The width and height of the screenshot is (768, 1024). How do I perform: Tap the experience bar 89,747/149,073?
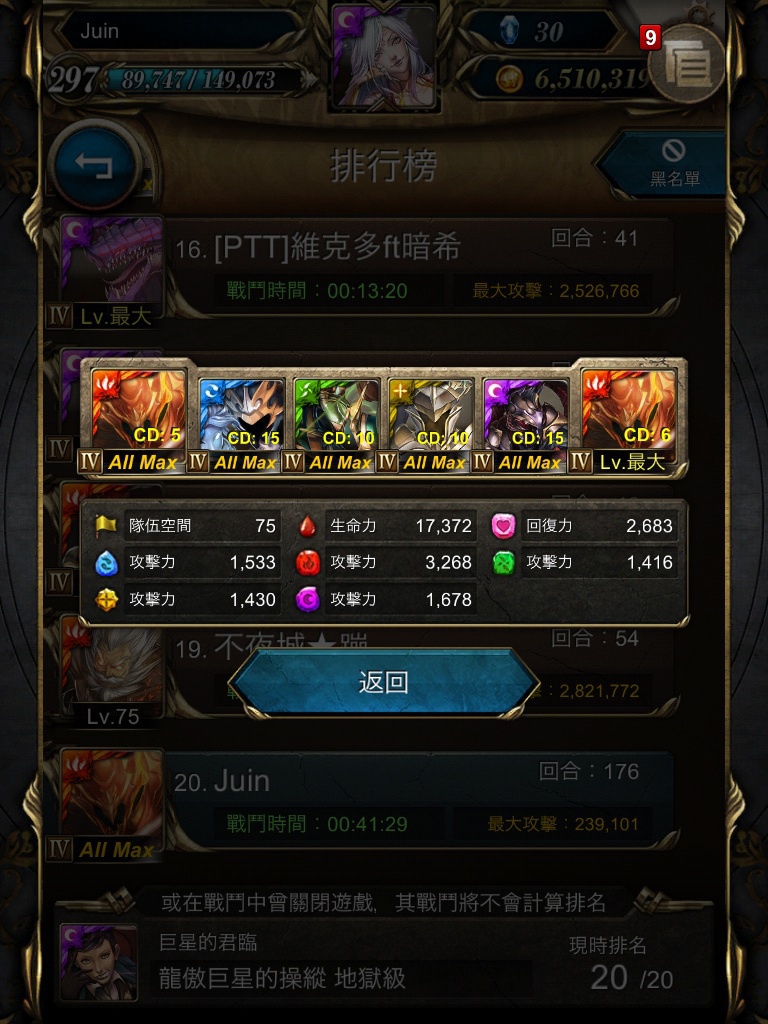(199, 80)
